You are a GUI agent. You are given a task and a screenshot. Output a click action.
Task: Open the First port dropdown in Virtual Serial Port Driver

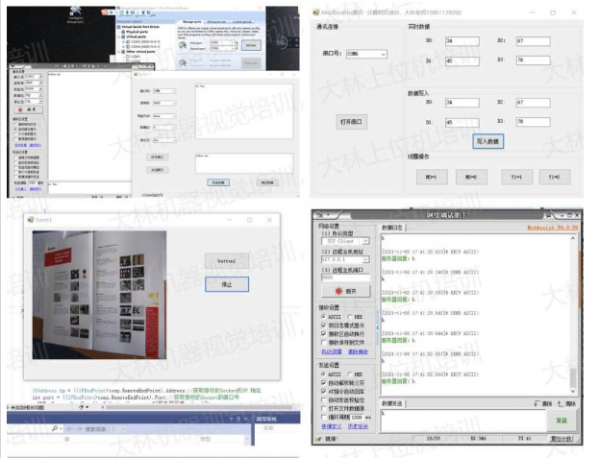pyautogui.click(x=222, y=43)
